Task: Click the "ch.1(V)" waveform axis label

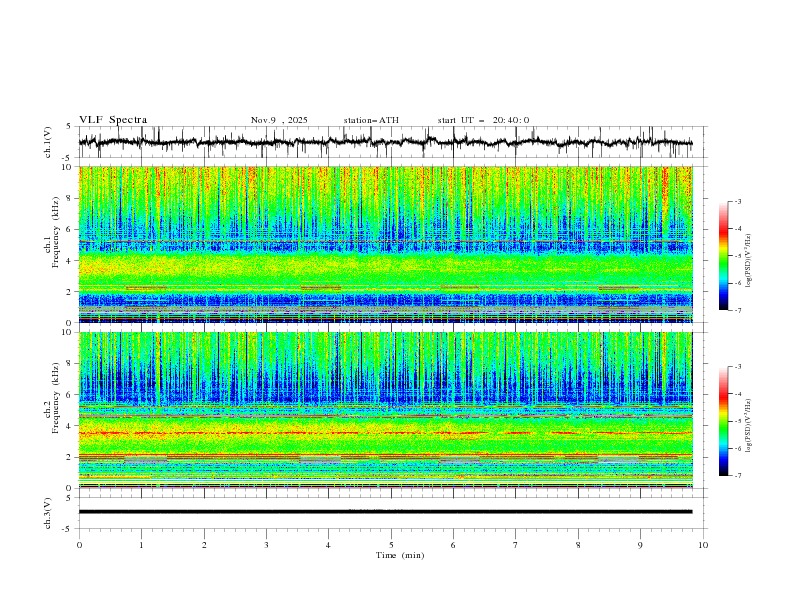Action: [48, 142]
